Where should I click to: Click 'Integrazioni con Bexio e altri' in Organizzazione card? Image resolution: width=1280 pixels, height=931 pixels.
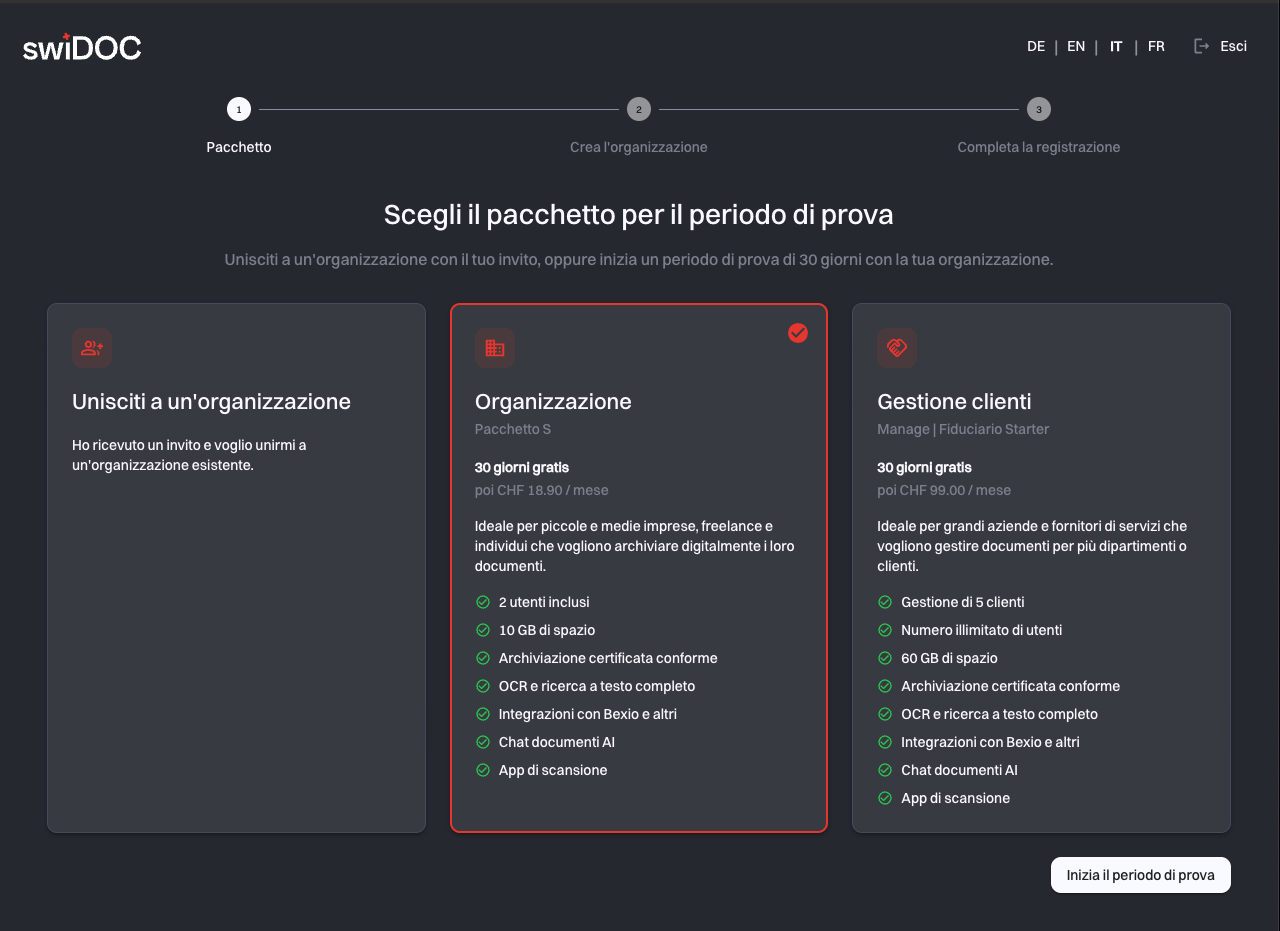(588, 714)
